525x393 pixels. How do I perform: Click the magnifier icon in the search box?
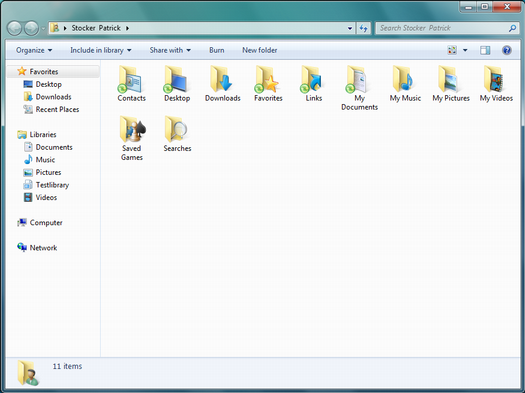pos(512,28)
